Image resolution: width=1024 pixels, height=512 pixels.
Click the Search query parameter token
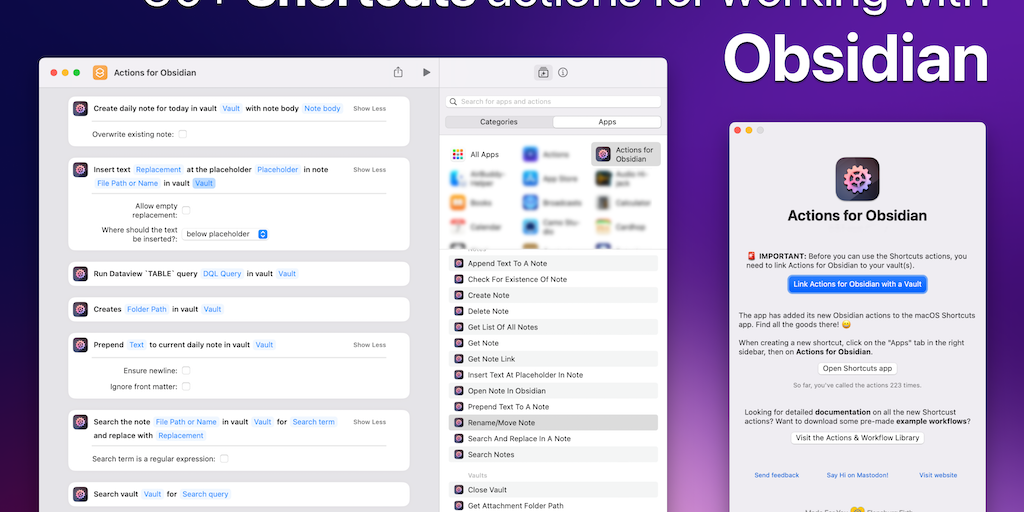(206, 494)
